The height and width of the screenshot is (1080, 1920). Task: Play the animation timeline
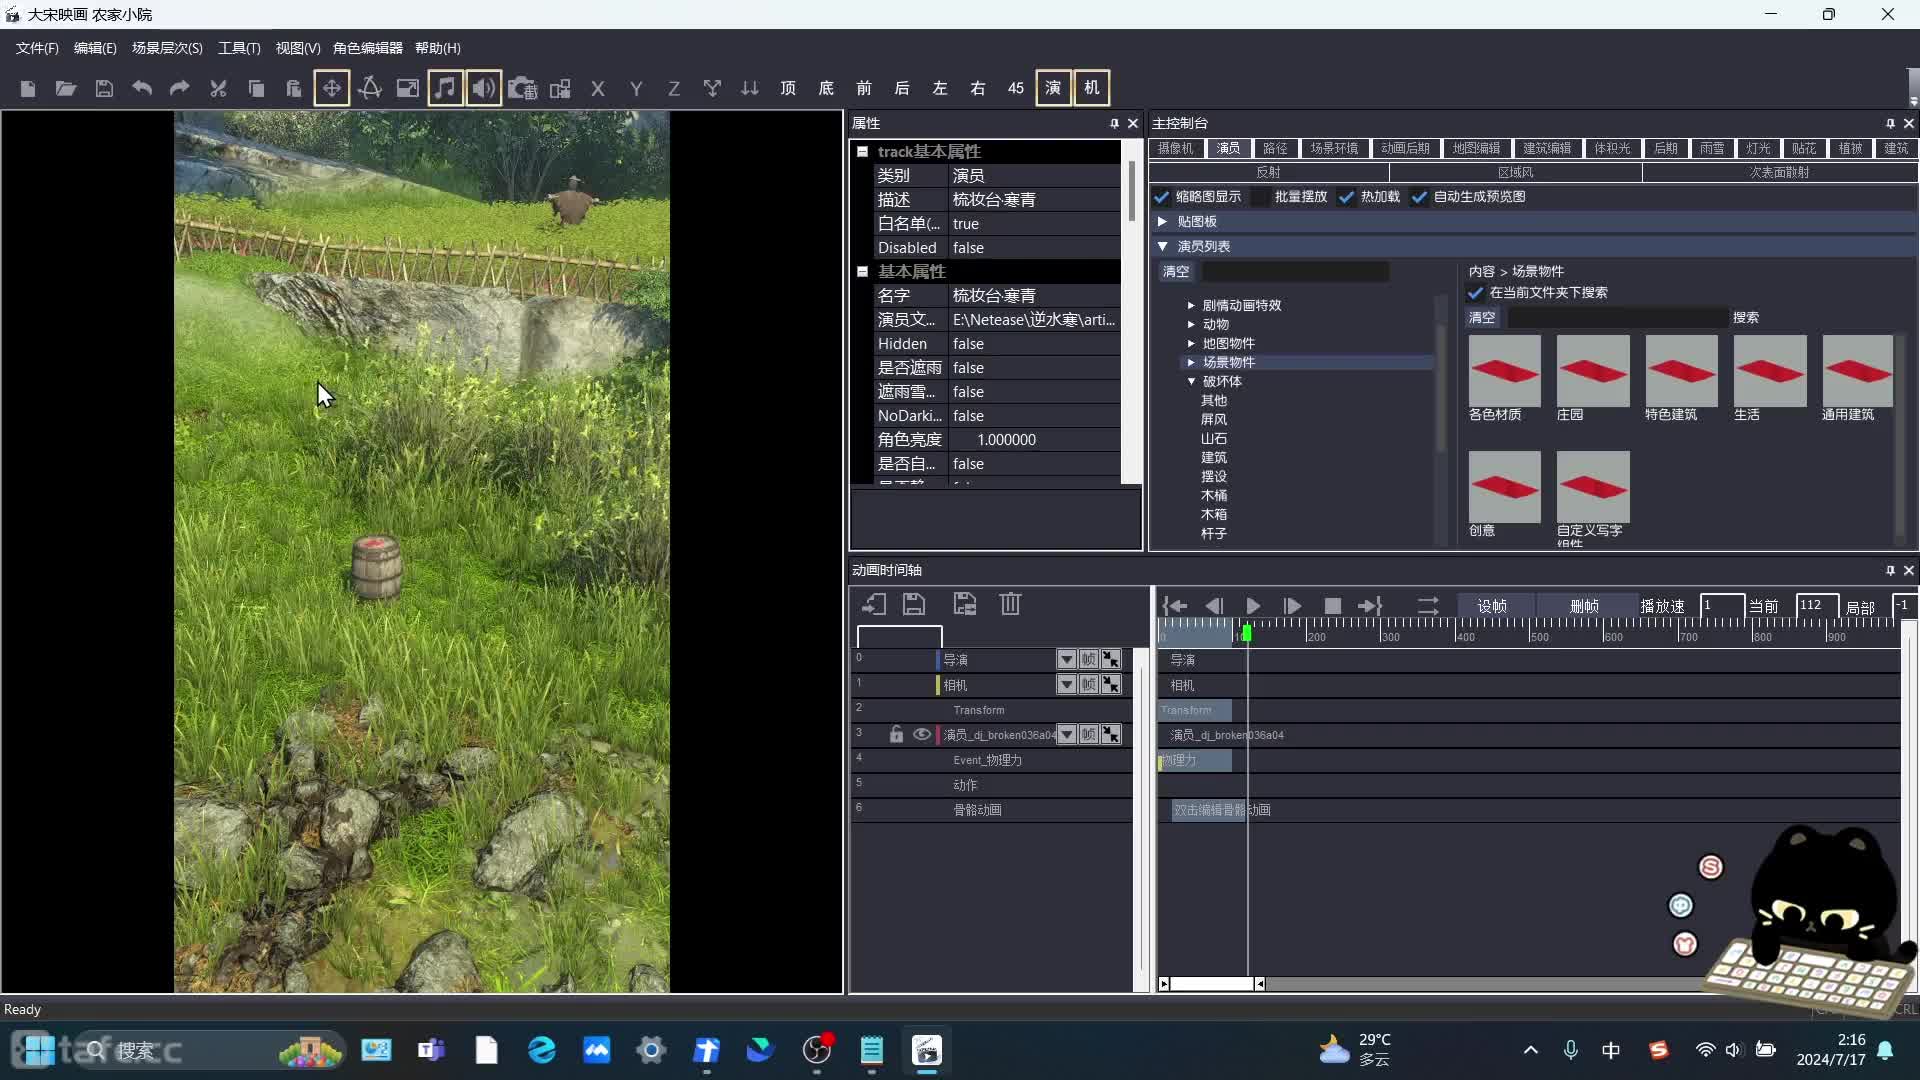click(x=1253, y=606)
